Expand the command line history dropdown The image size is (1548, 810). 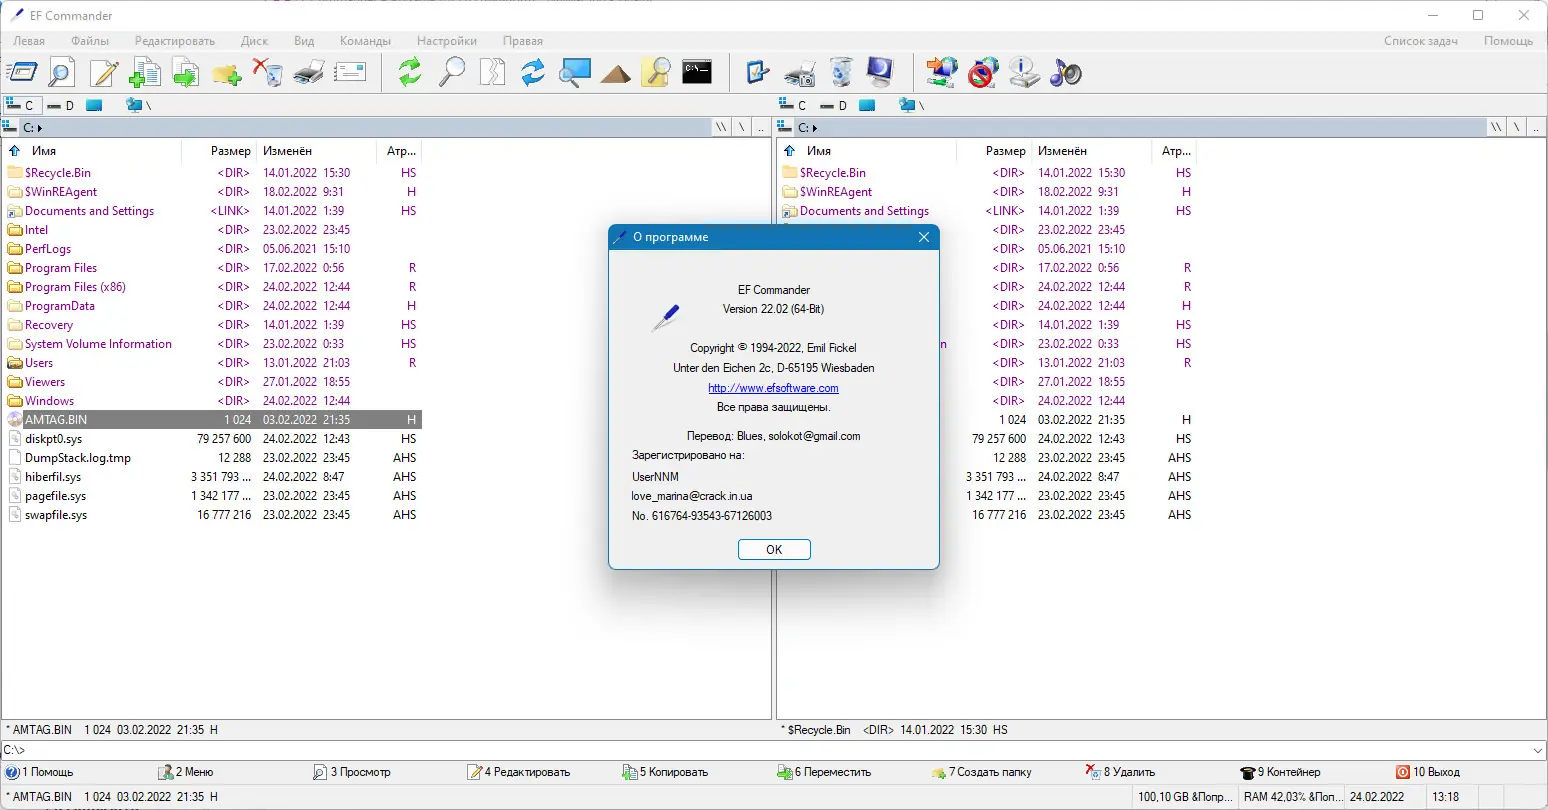1538,750
